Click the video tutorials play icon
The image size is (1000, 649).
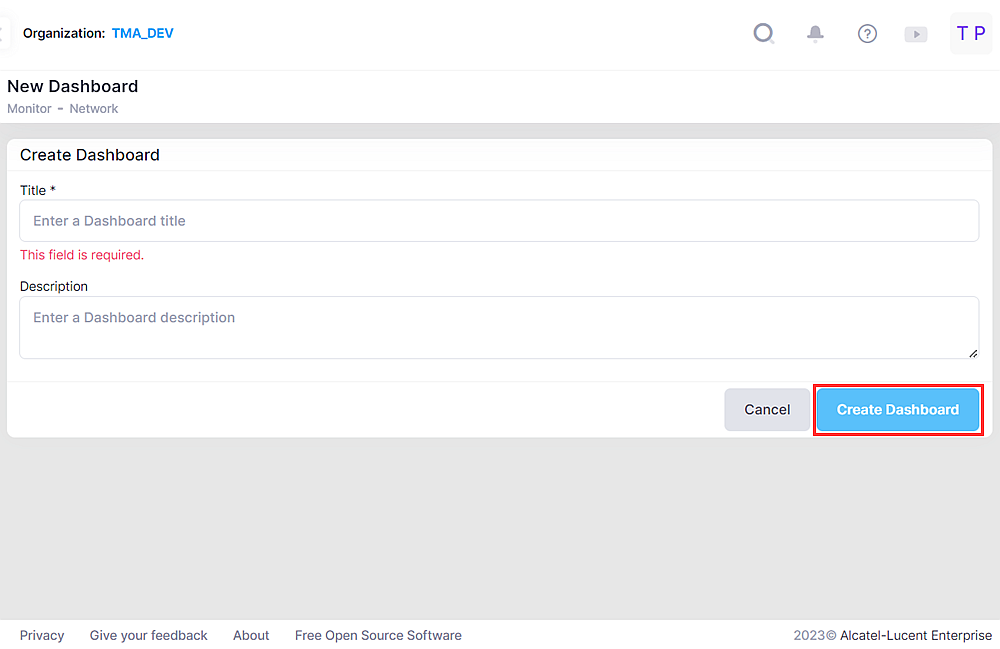coord(915,34)
